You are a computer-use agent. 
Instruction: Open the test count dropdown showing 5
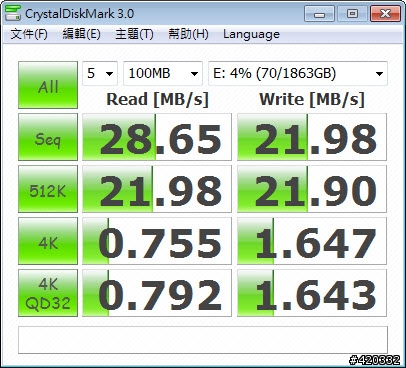pyautogui.click(x=100, y=73)
